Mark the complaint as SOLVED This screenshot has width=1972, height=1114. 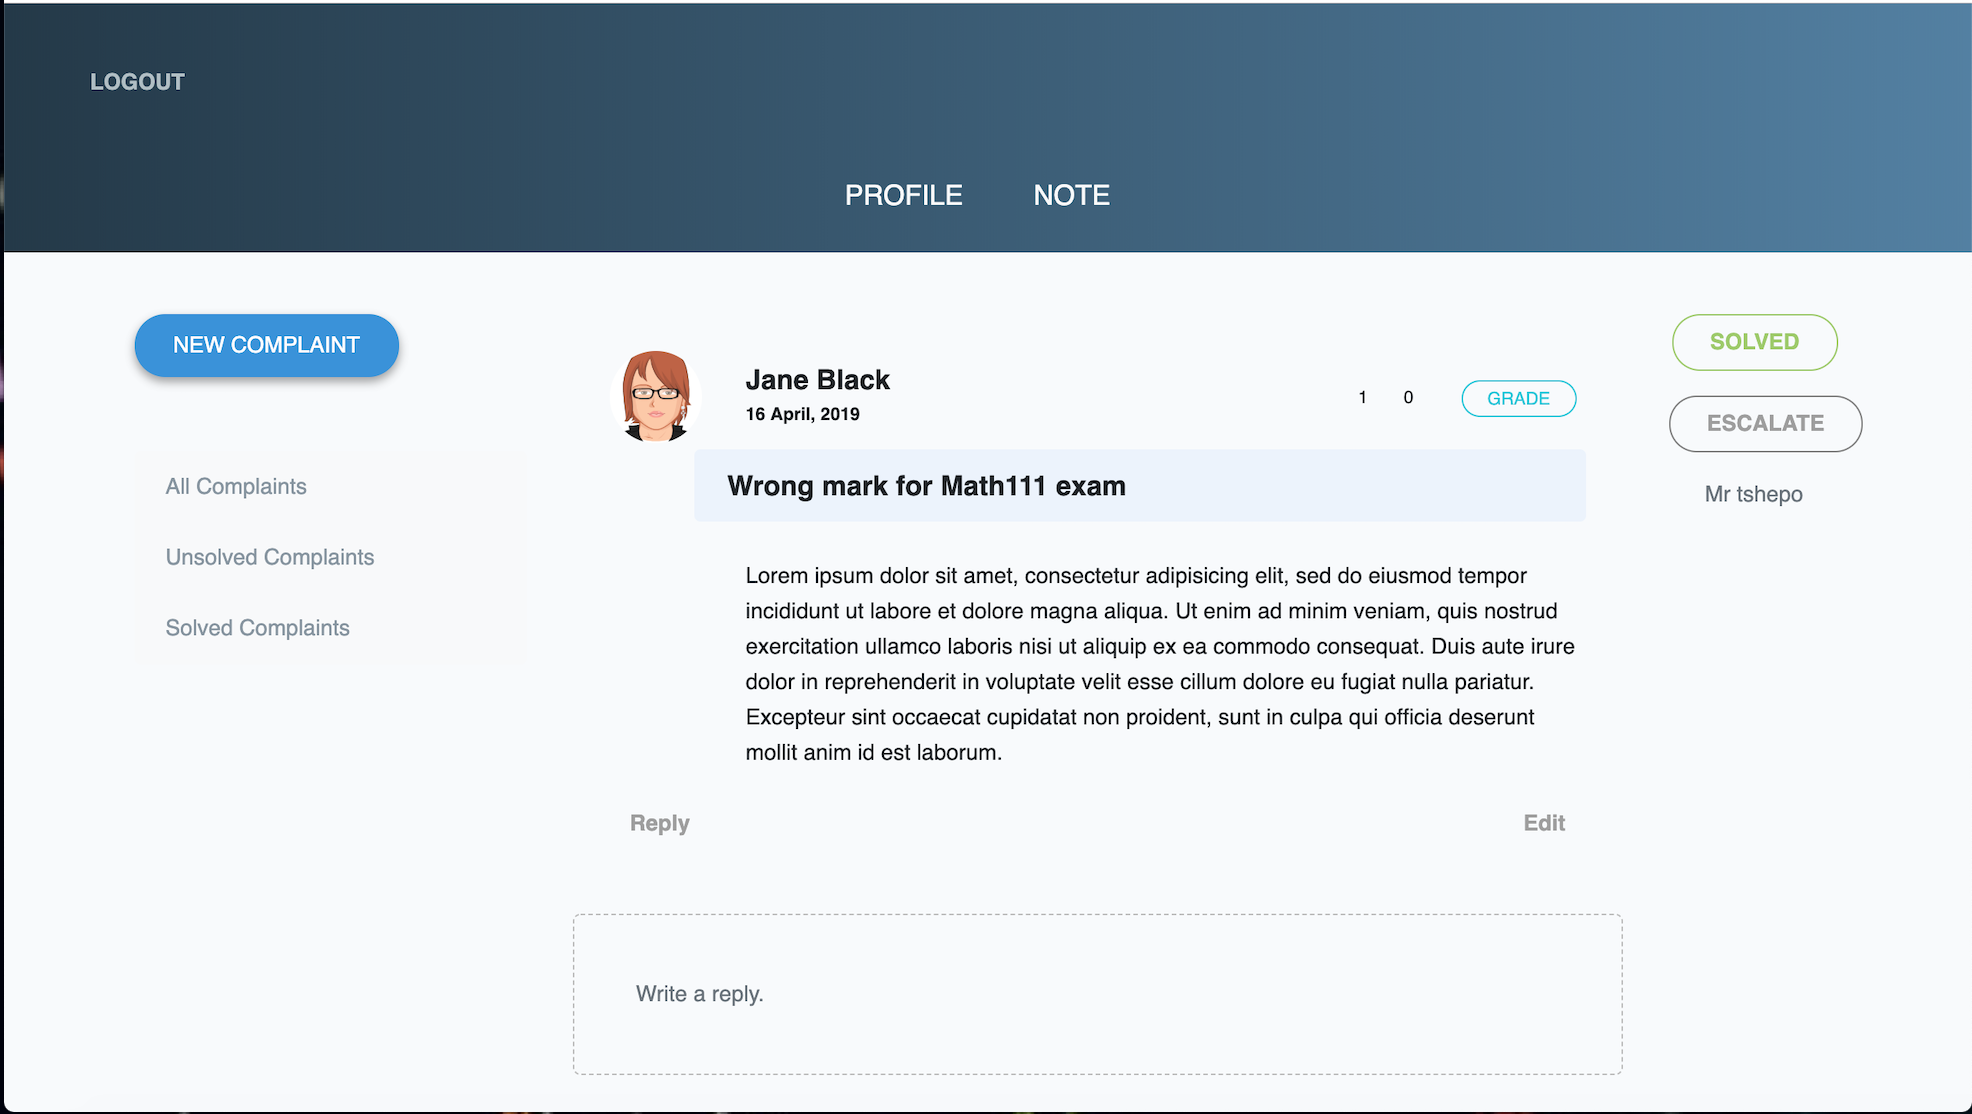[x=1754, y=342]
